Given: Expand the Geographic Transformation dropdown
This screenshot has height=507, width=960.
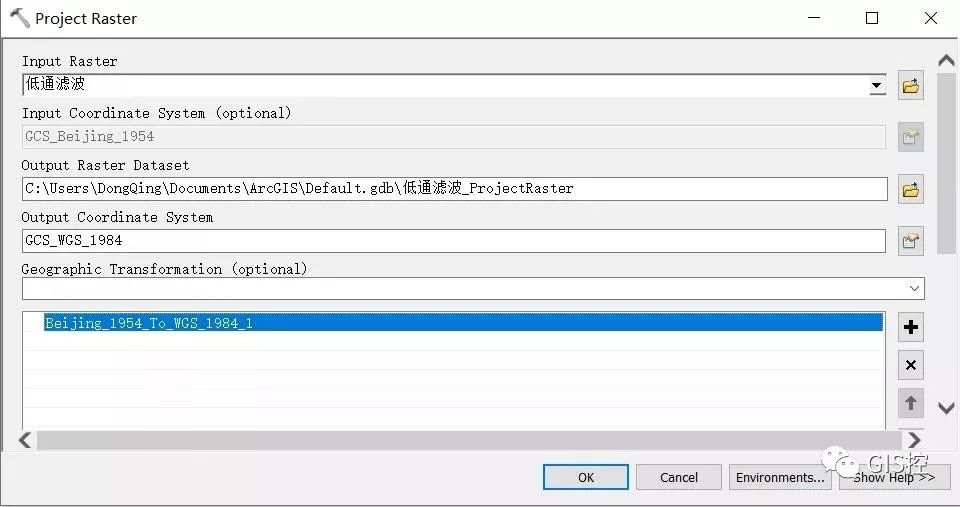Looking at the screenshot, I should point(914,288).
